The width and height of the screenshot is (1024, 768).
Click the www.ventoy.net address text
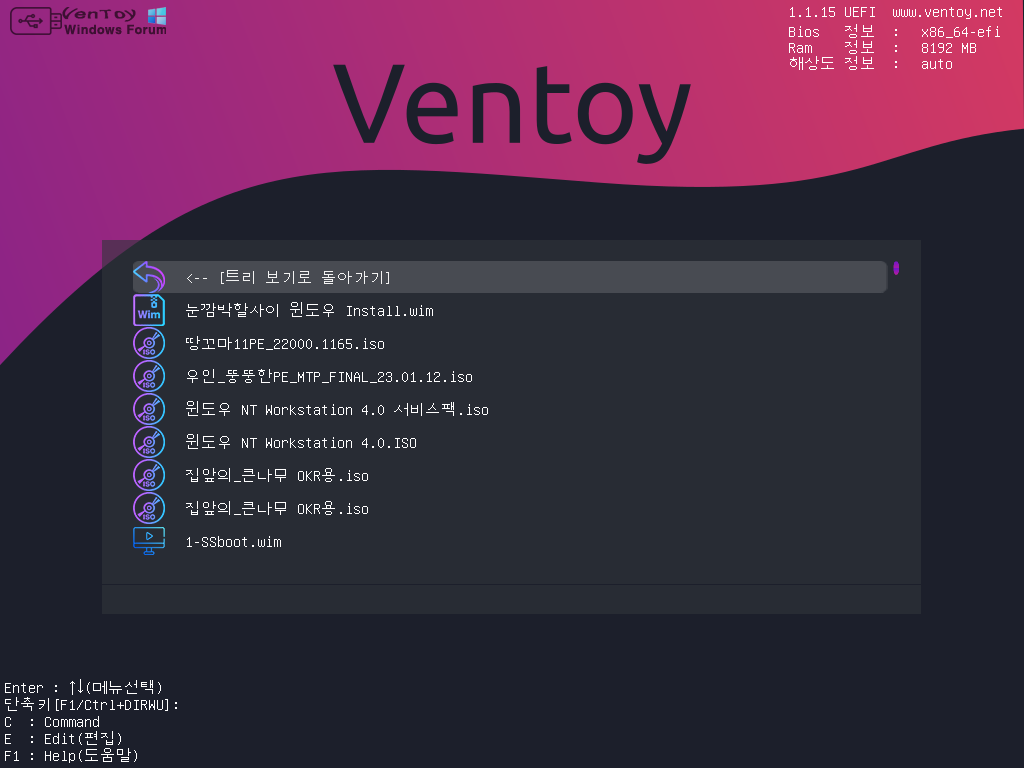[948, 12]
